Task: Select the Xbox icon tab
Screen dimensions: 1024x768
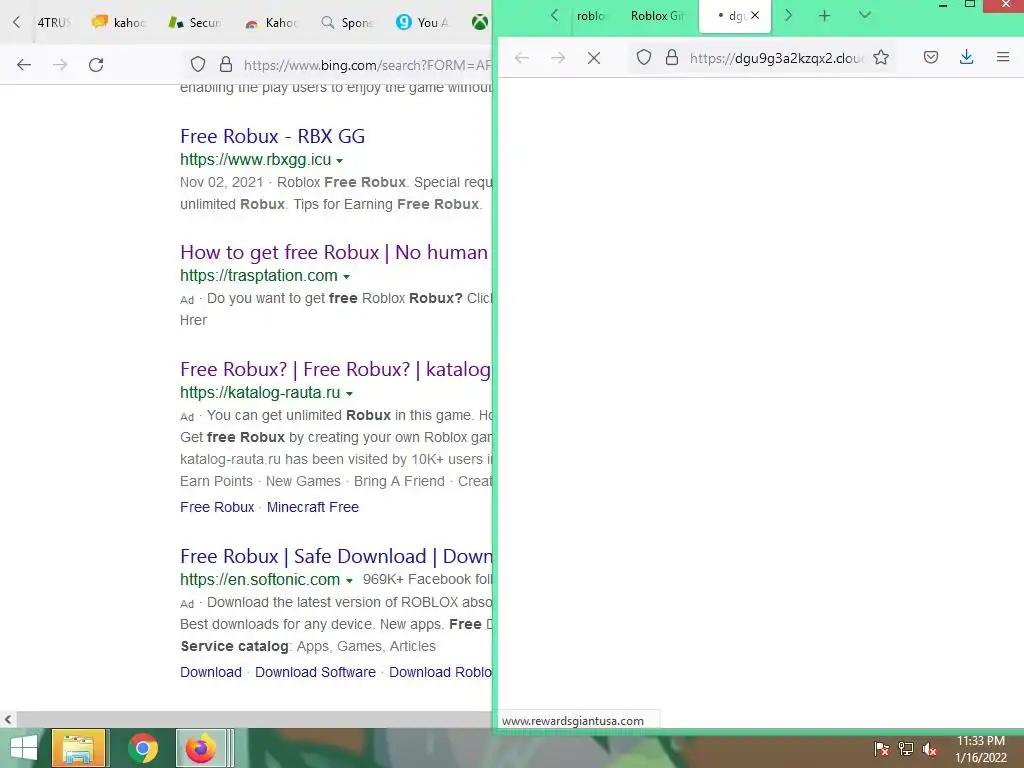Action: coord(480,22)
